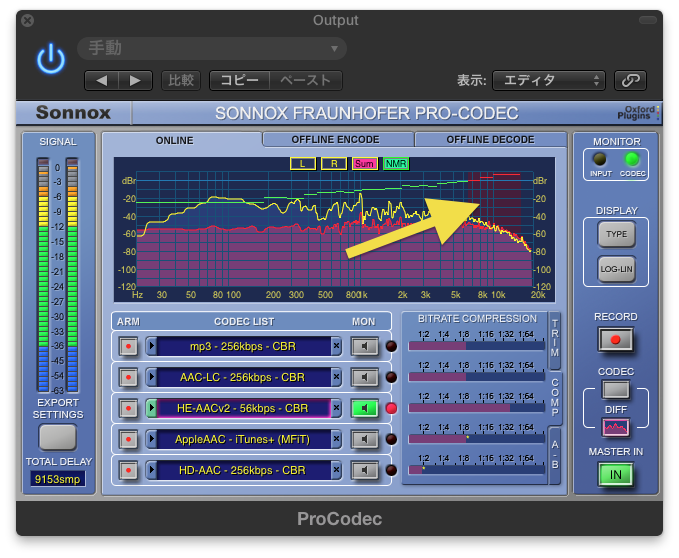Screen dimensions: 679x558
Task: Select the DIFF waveform button
Action: [x=615, y=428]
